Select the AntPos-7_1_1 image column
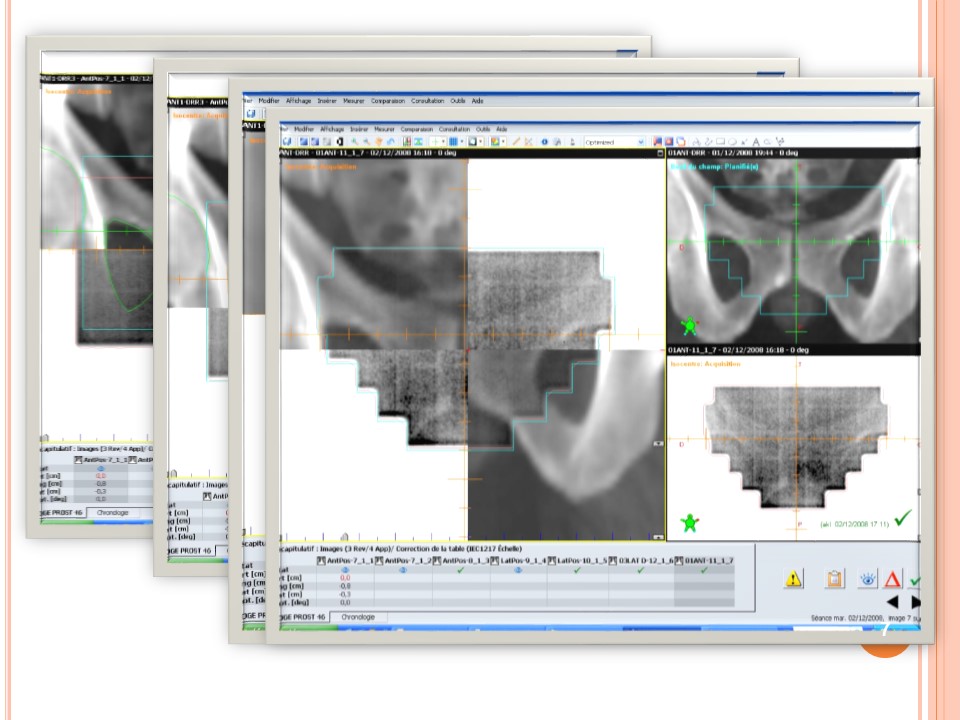Viewport: 960px width, 720px height. click(345, 560)
